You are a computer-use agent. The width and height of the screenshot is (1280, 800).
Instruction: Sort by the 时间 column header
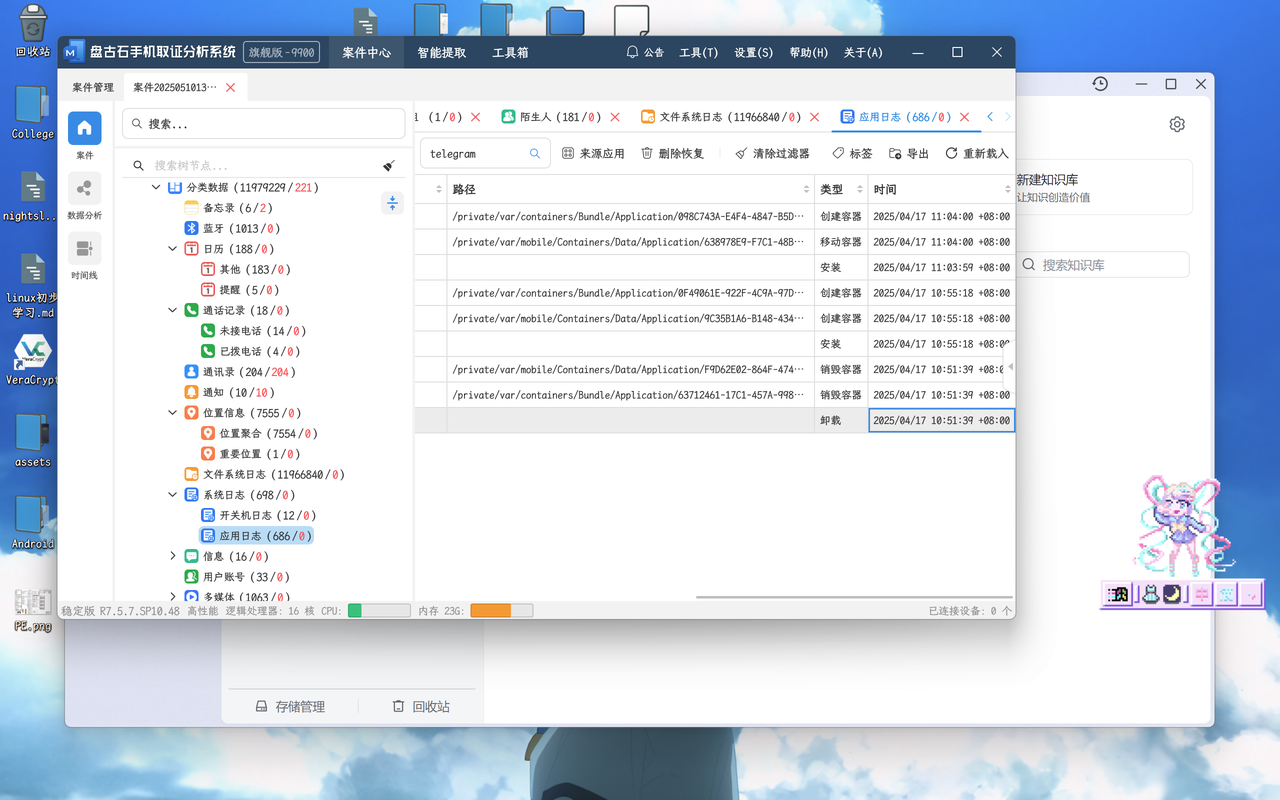coord(941,189)
